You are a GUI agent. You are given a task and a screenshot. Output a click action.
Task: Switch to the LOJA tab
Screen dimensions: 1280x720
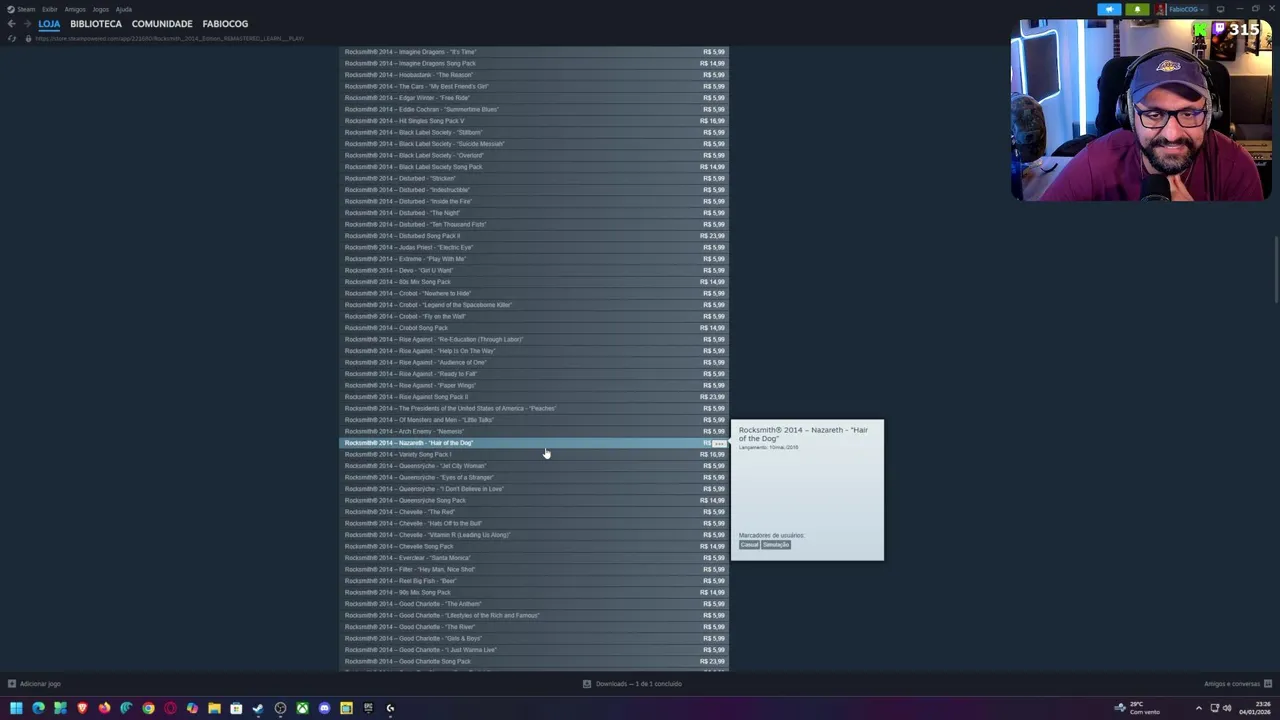click(x=49, y=24)
